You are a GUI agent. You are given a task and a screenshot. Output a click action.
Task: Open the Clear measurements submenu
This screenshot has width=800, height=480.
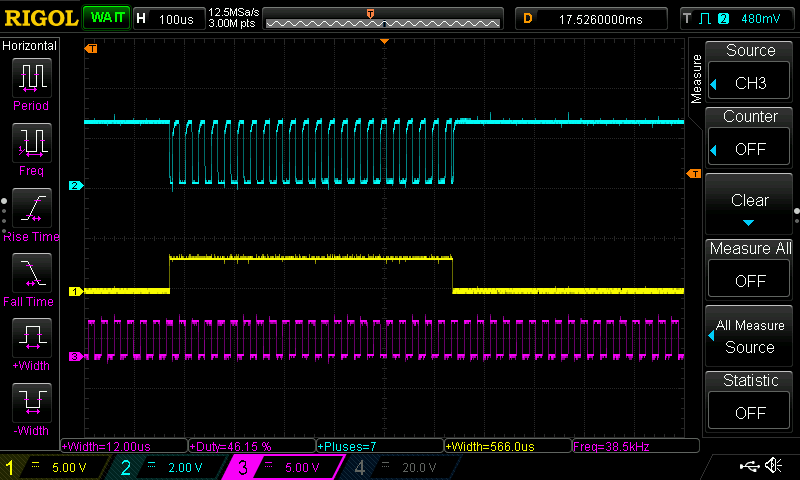749,204
